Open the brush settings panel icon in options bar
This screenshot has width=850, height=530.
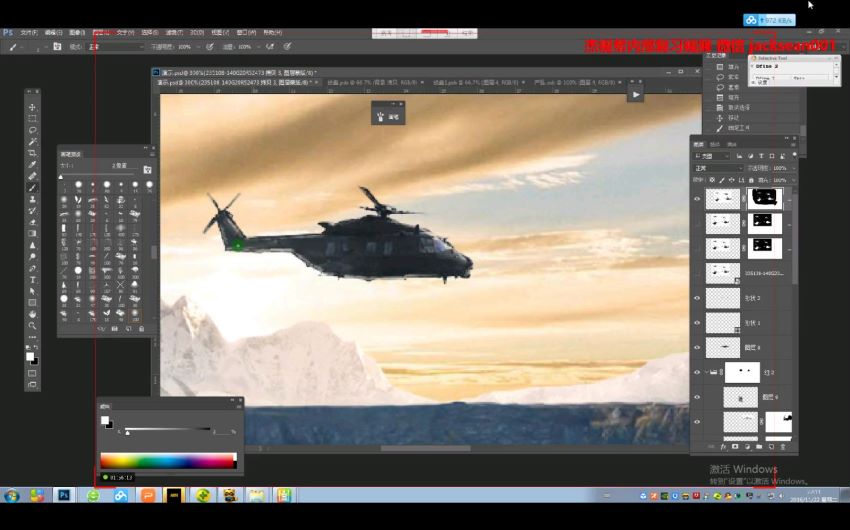(57, 47)
